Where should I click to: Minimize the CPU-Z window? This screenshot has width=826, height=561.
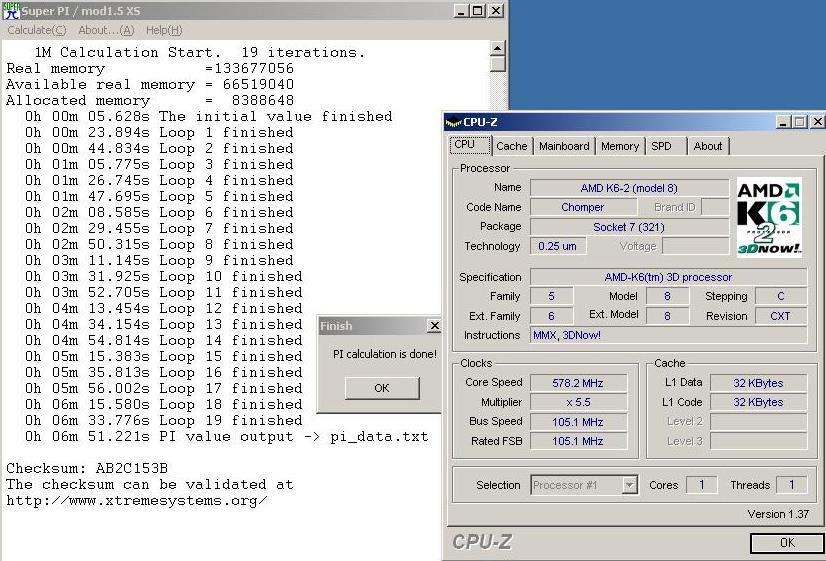coord(783,122)
